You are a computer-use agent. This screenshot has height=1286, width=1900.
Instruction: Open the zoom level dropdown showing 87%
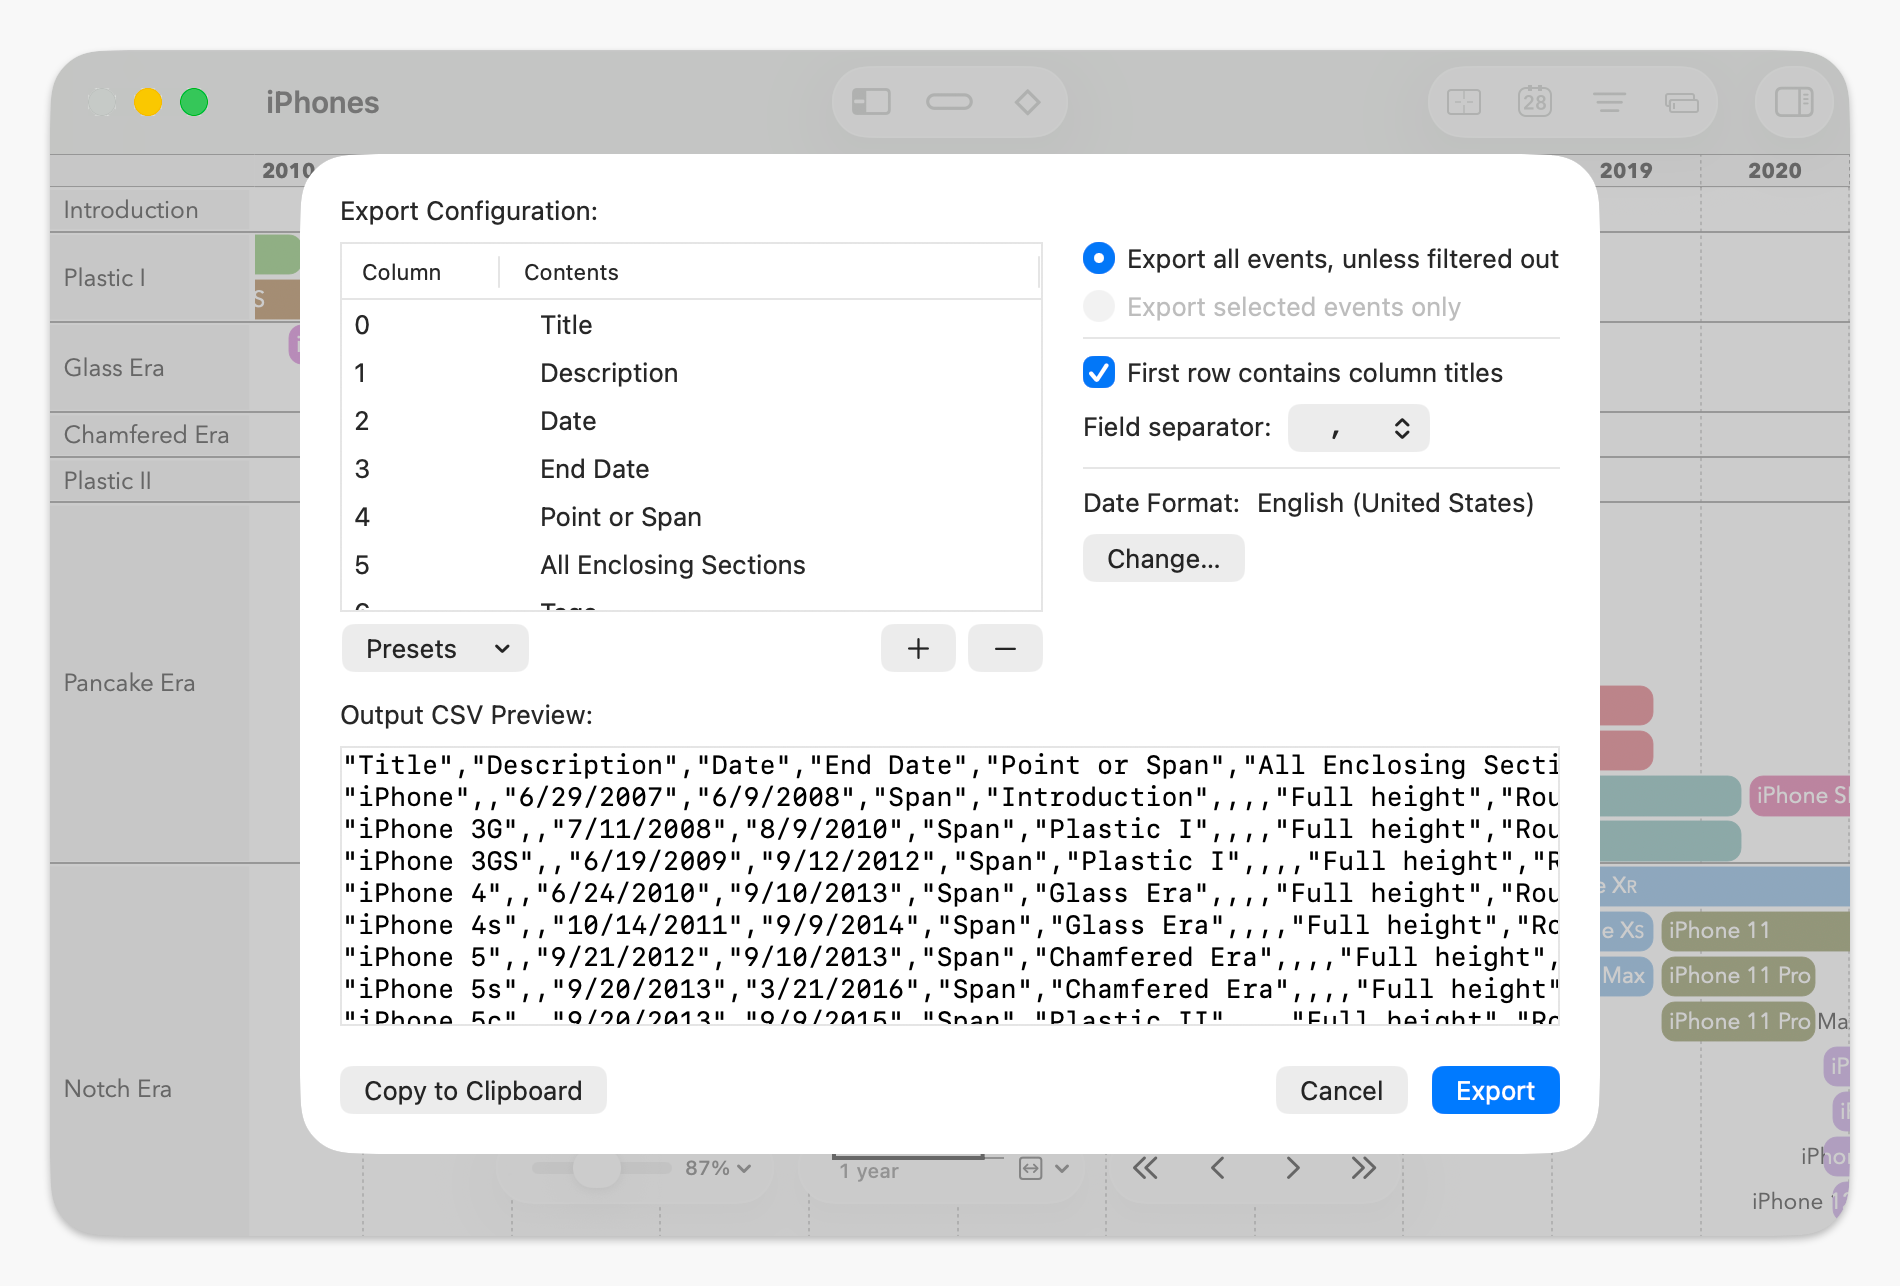714,1167
